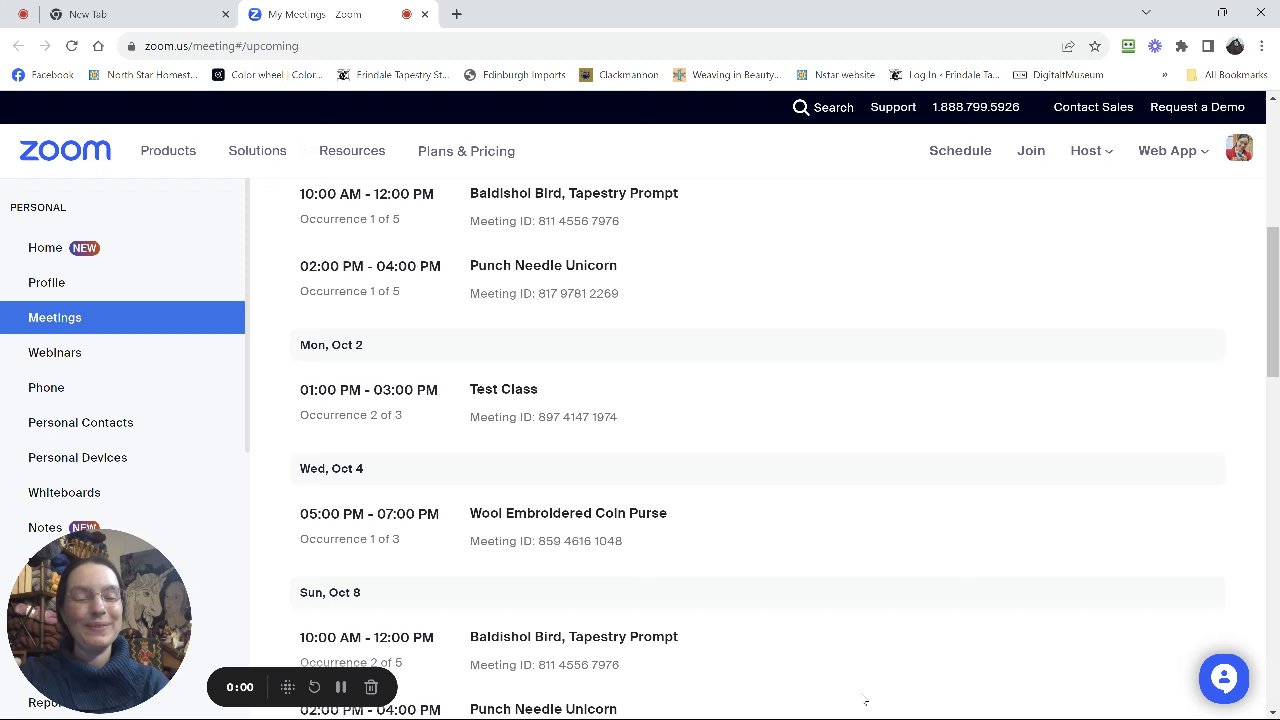The height and width of the screenshot is (720, 1280).
Task: Open the Clackmannon bookmark
Action: (x=618, y=75)
